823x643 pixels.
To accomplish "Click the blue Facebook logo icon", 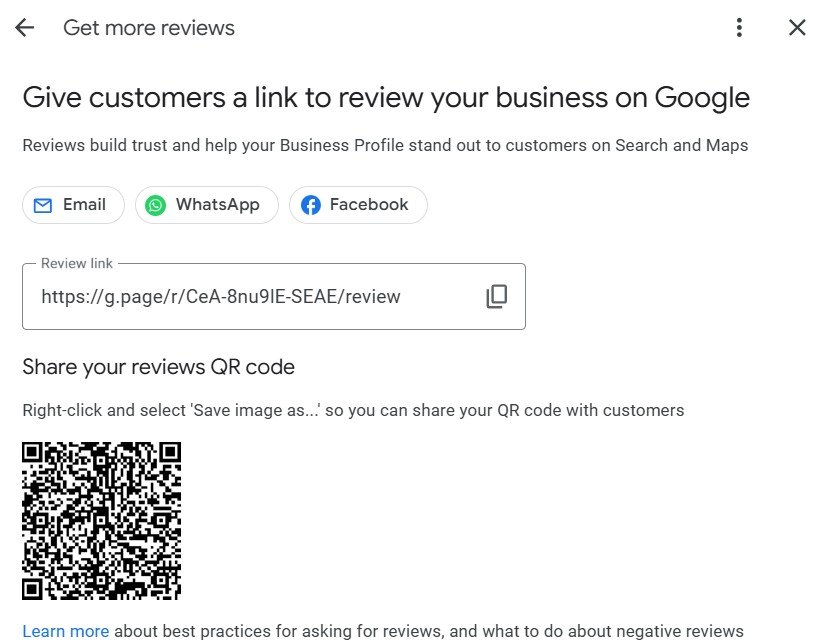I will point(311,204).
